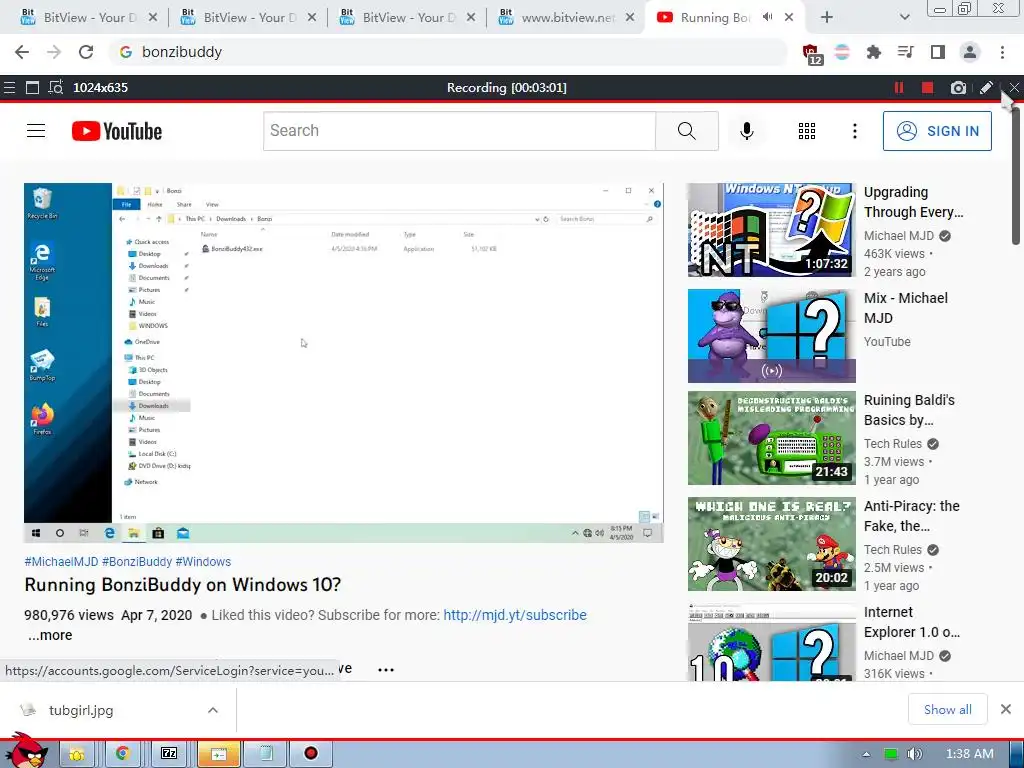Open more actions ellipsis under video
This screenshot has height=768, width=1024.
pyautogui.click(x=386, y=669)
